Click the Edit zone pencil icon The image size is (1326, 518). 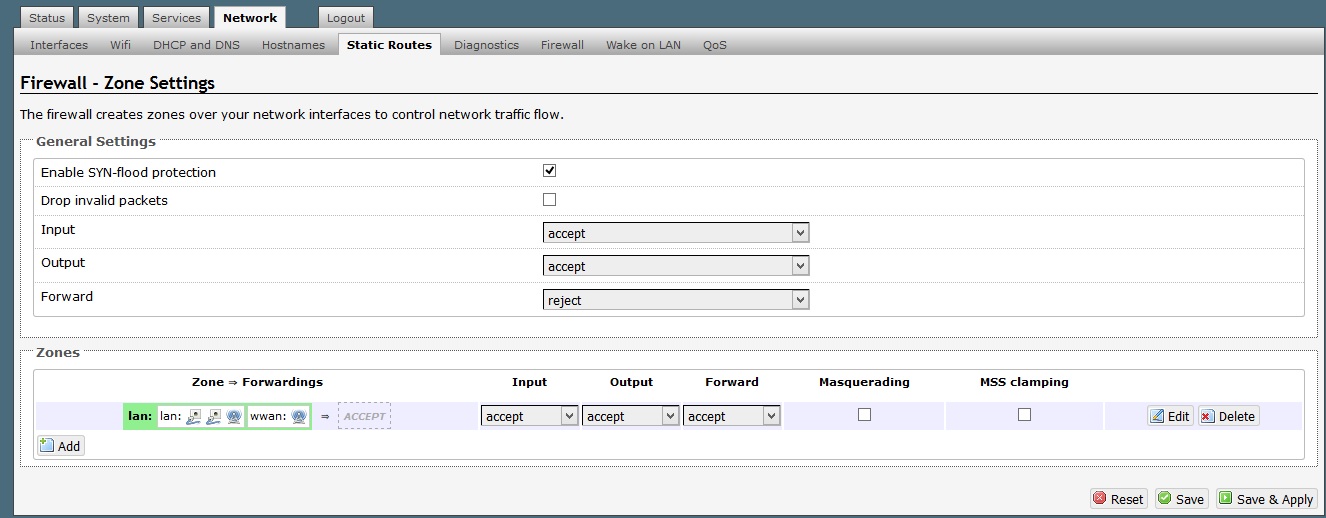coord(1157,417)
